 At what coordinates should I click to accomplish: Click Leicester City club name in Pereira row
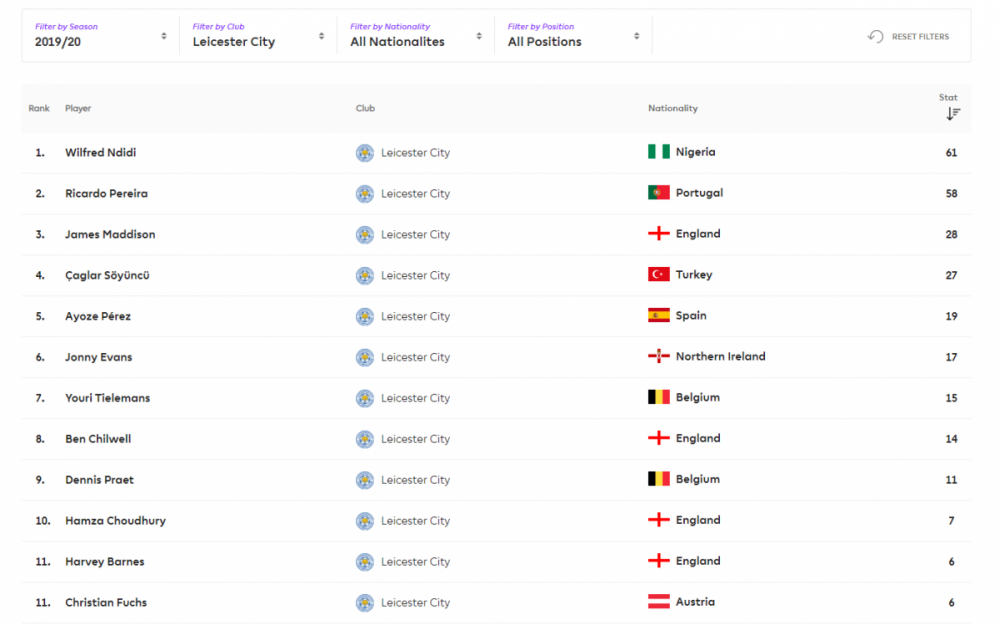point(416,194)
